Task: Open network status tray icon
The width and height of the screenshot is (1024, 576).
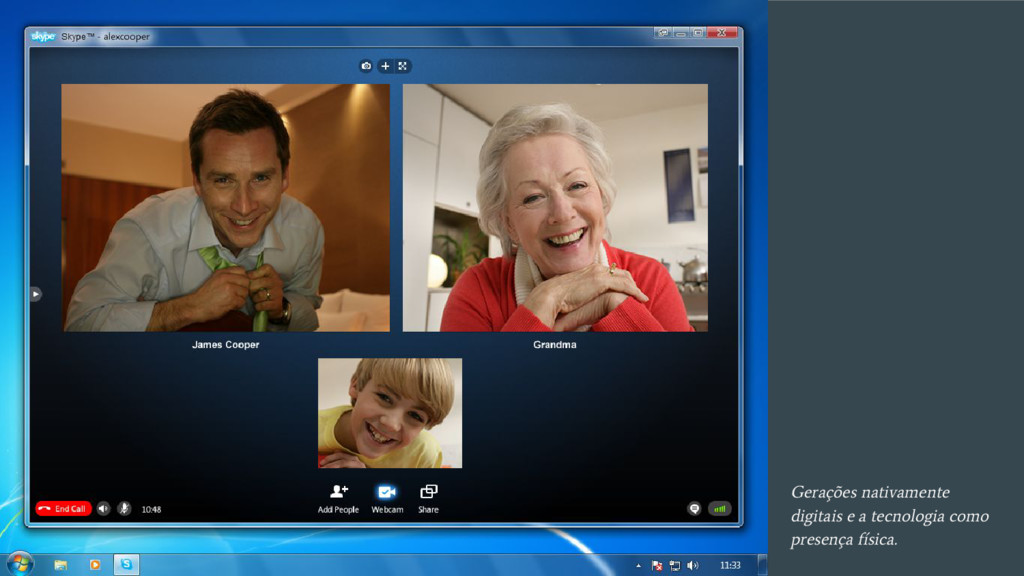Action: (x=675, y=566)
